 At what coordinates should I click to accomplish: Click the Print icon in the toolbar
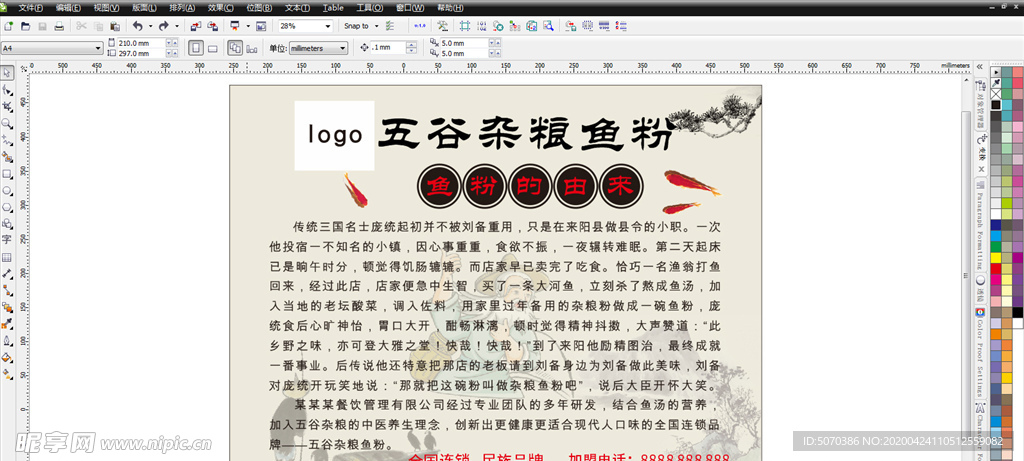tap(60, 25)
